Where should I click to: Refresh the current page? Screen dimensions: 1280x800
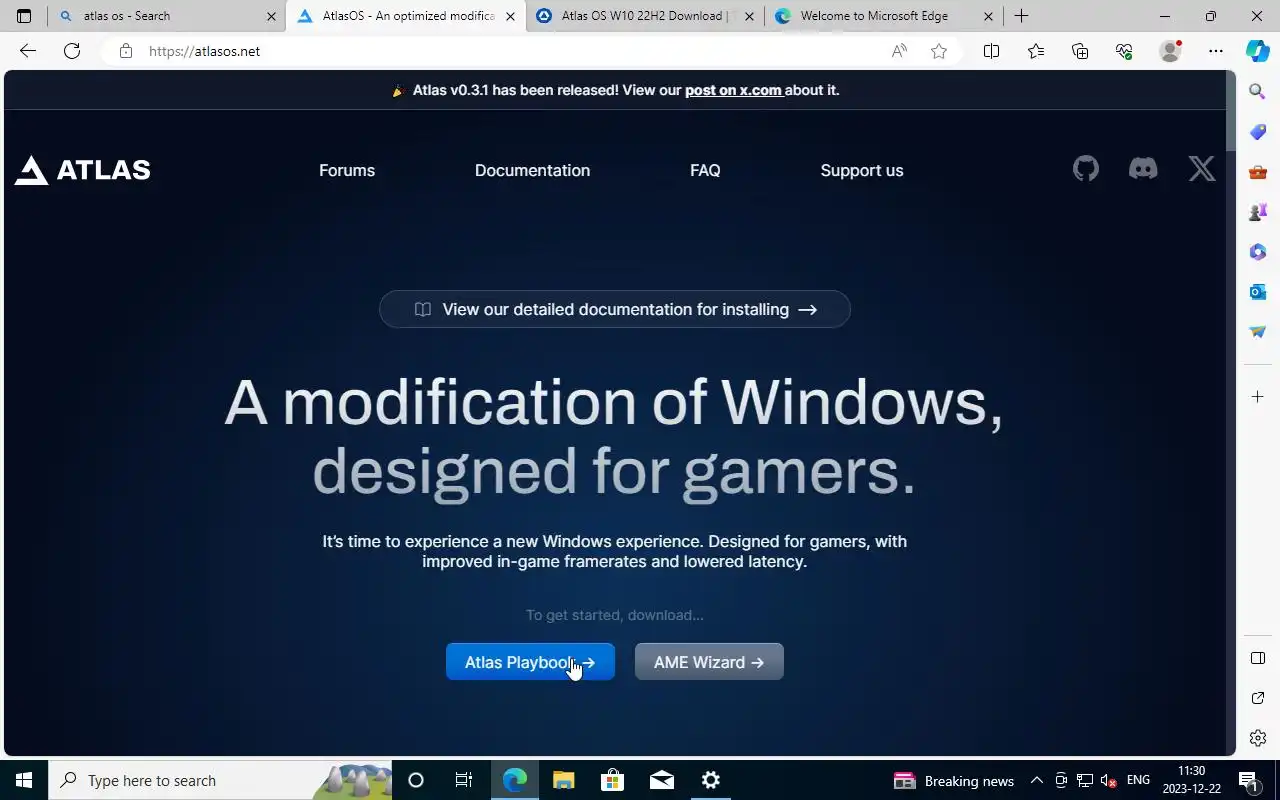tap(72, 51)
